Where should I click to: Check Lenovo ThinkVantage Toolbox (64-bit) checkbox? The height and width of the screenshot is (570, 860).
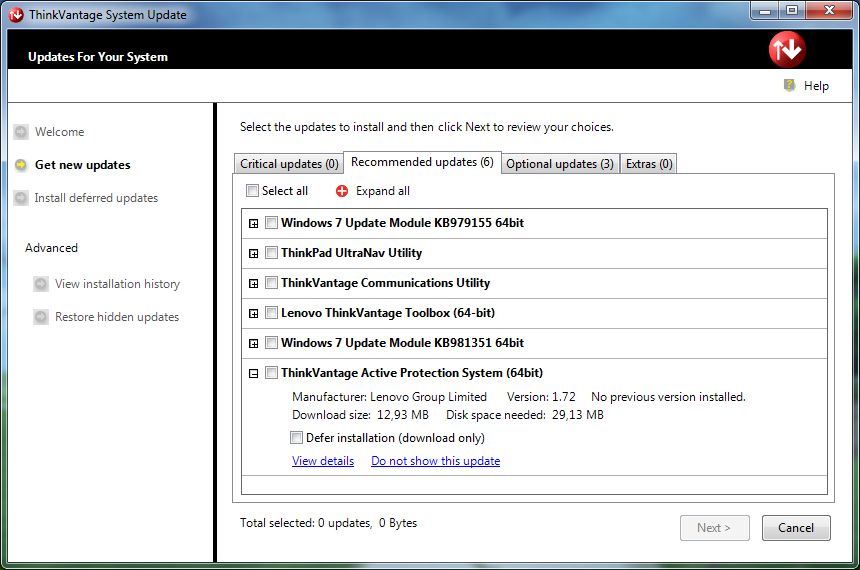point(271,312)
